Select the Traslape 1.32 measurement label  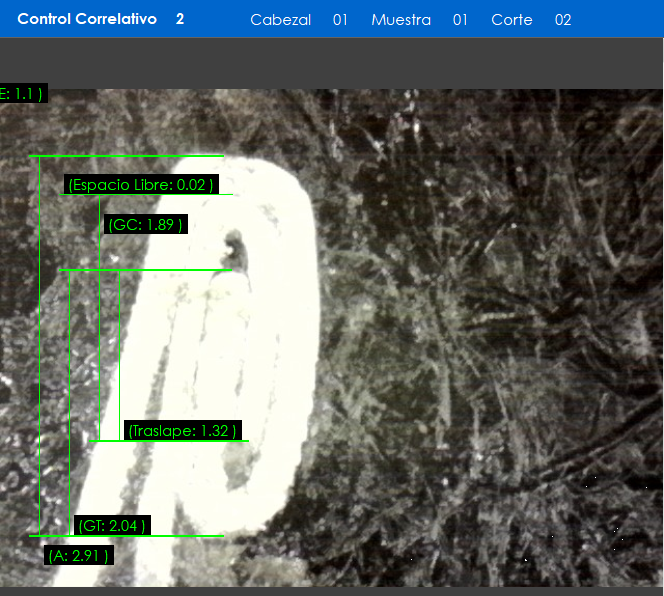(183, 431)
